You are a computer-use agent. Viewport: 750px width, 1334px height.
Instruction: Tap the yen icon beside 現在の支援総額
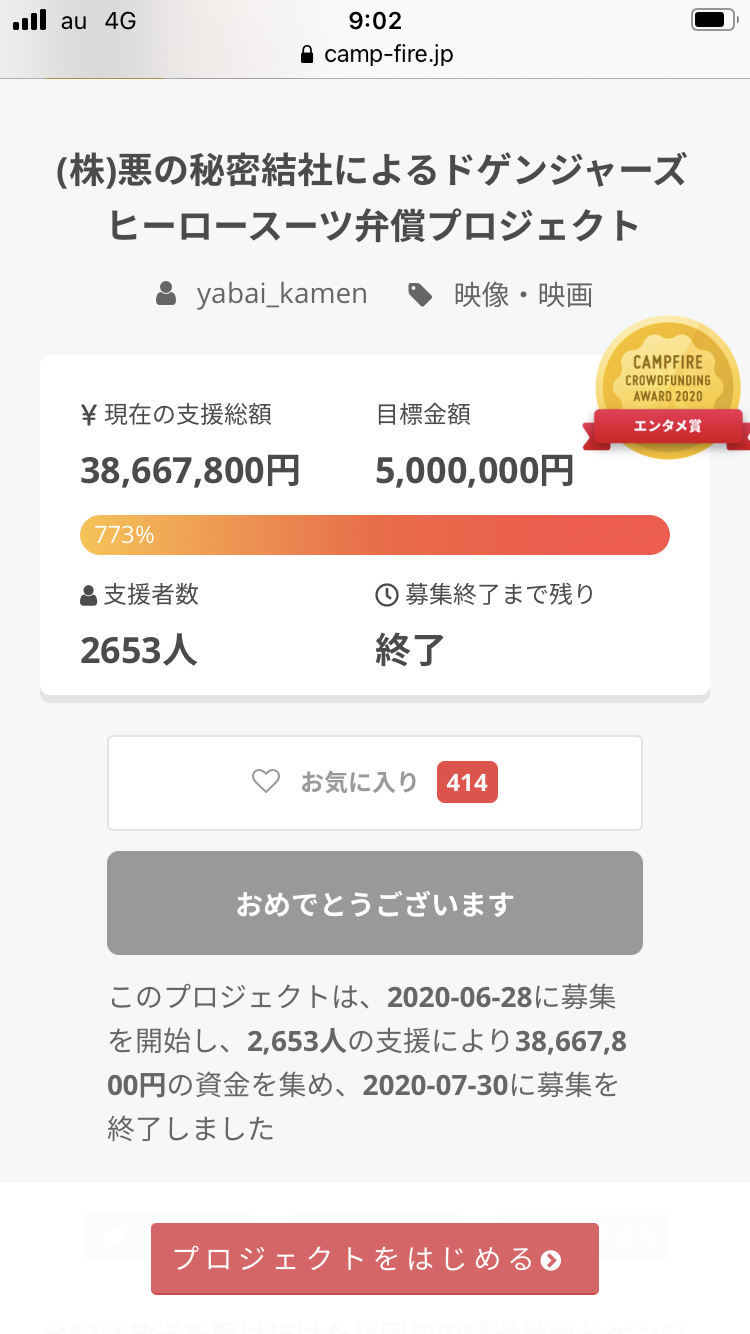pyautogui.click(x=89, y=414)
